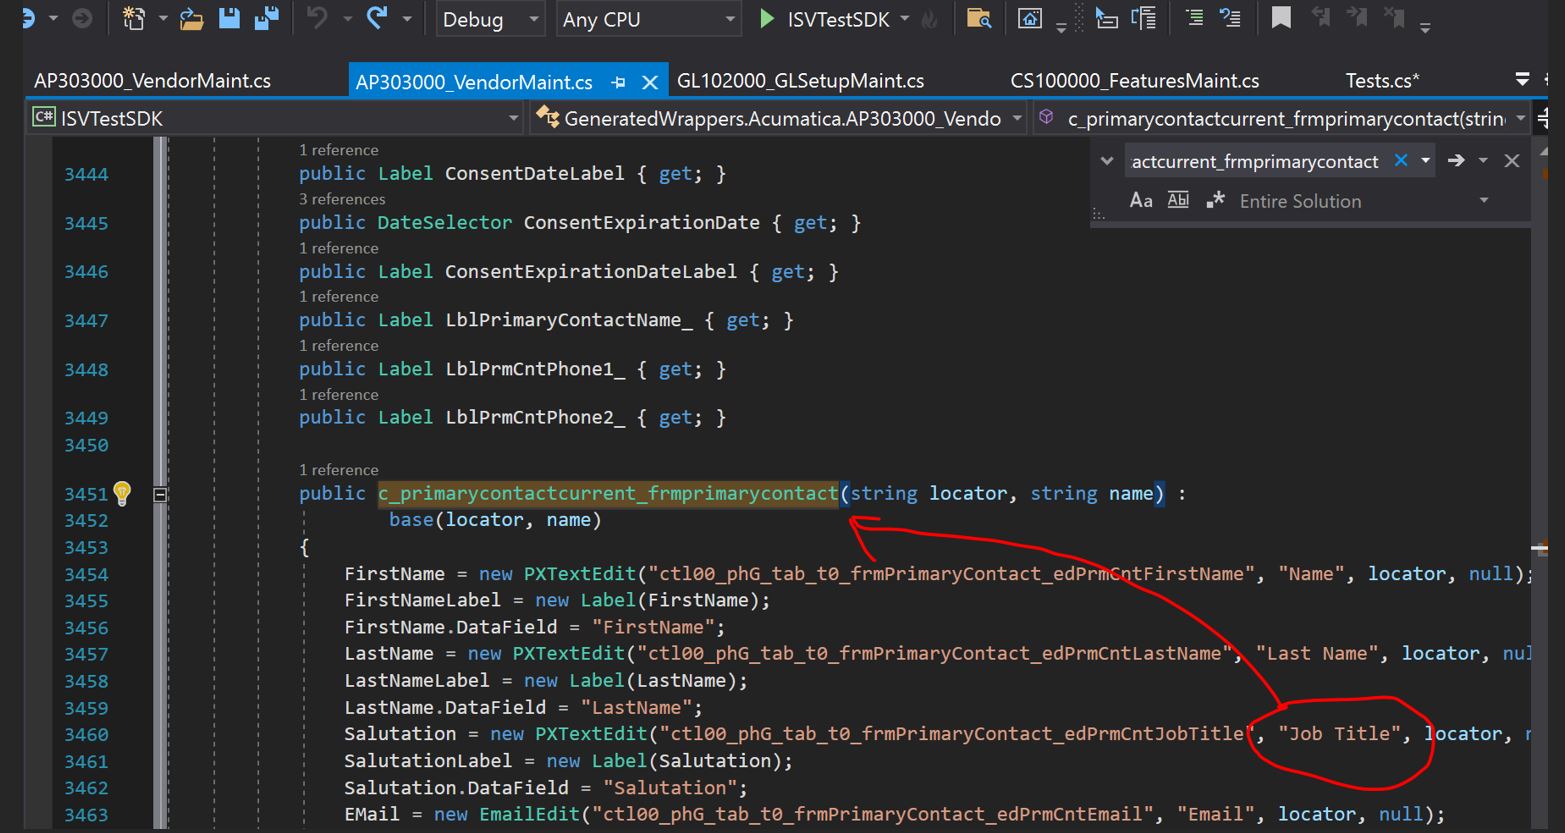Collapse the constructor at line 3451

pyautogui.click(x=160, y=494)
